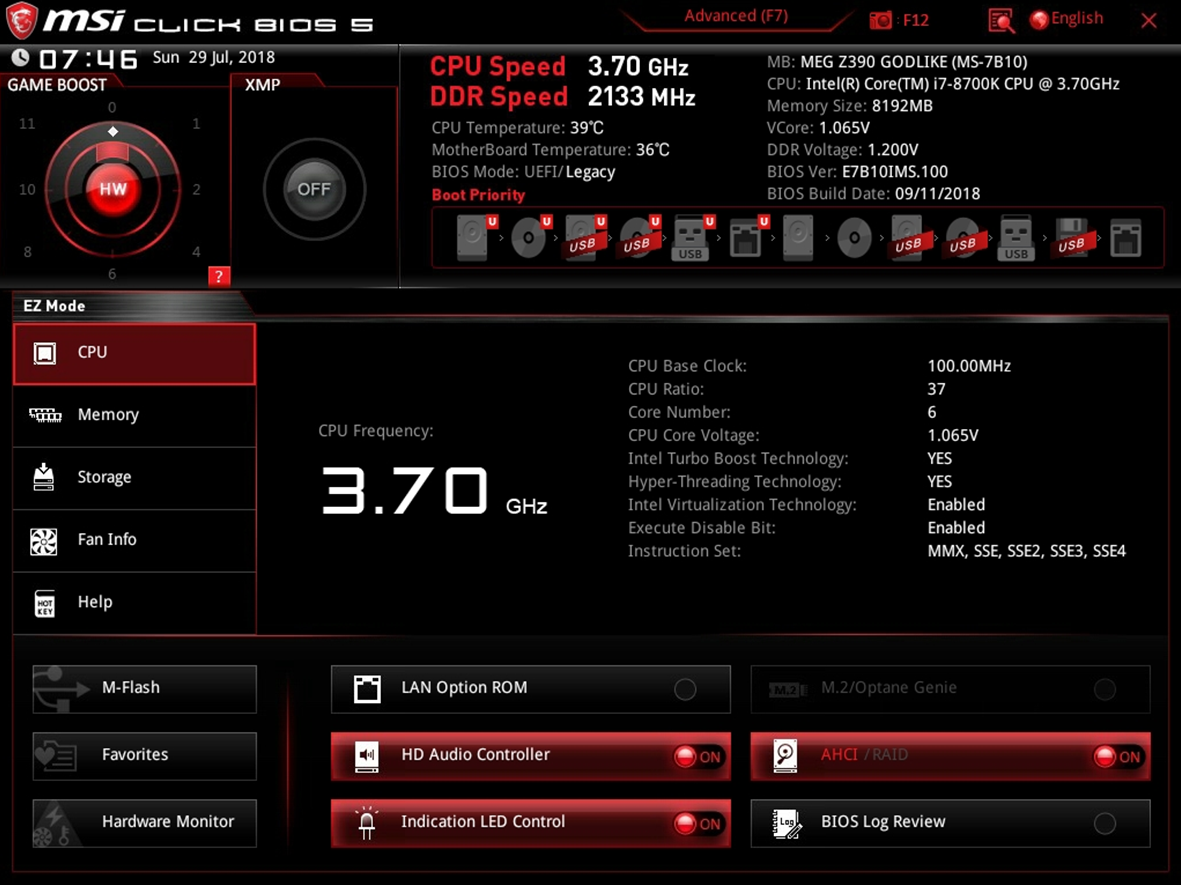The width and height of the screenshot is (1181, 885).
Task: Toggle the M.2/Optane Genie switch
Action: click(1105, 688)
